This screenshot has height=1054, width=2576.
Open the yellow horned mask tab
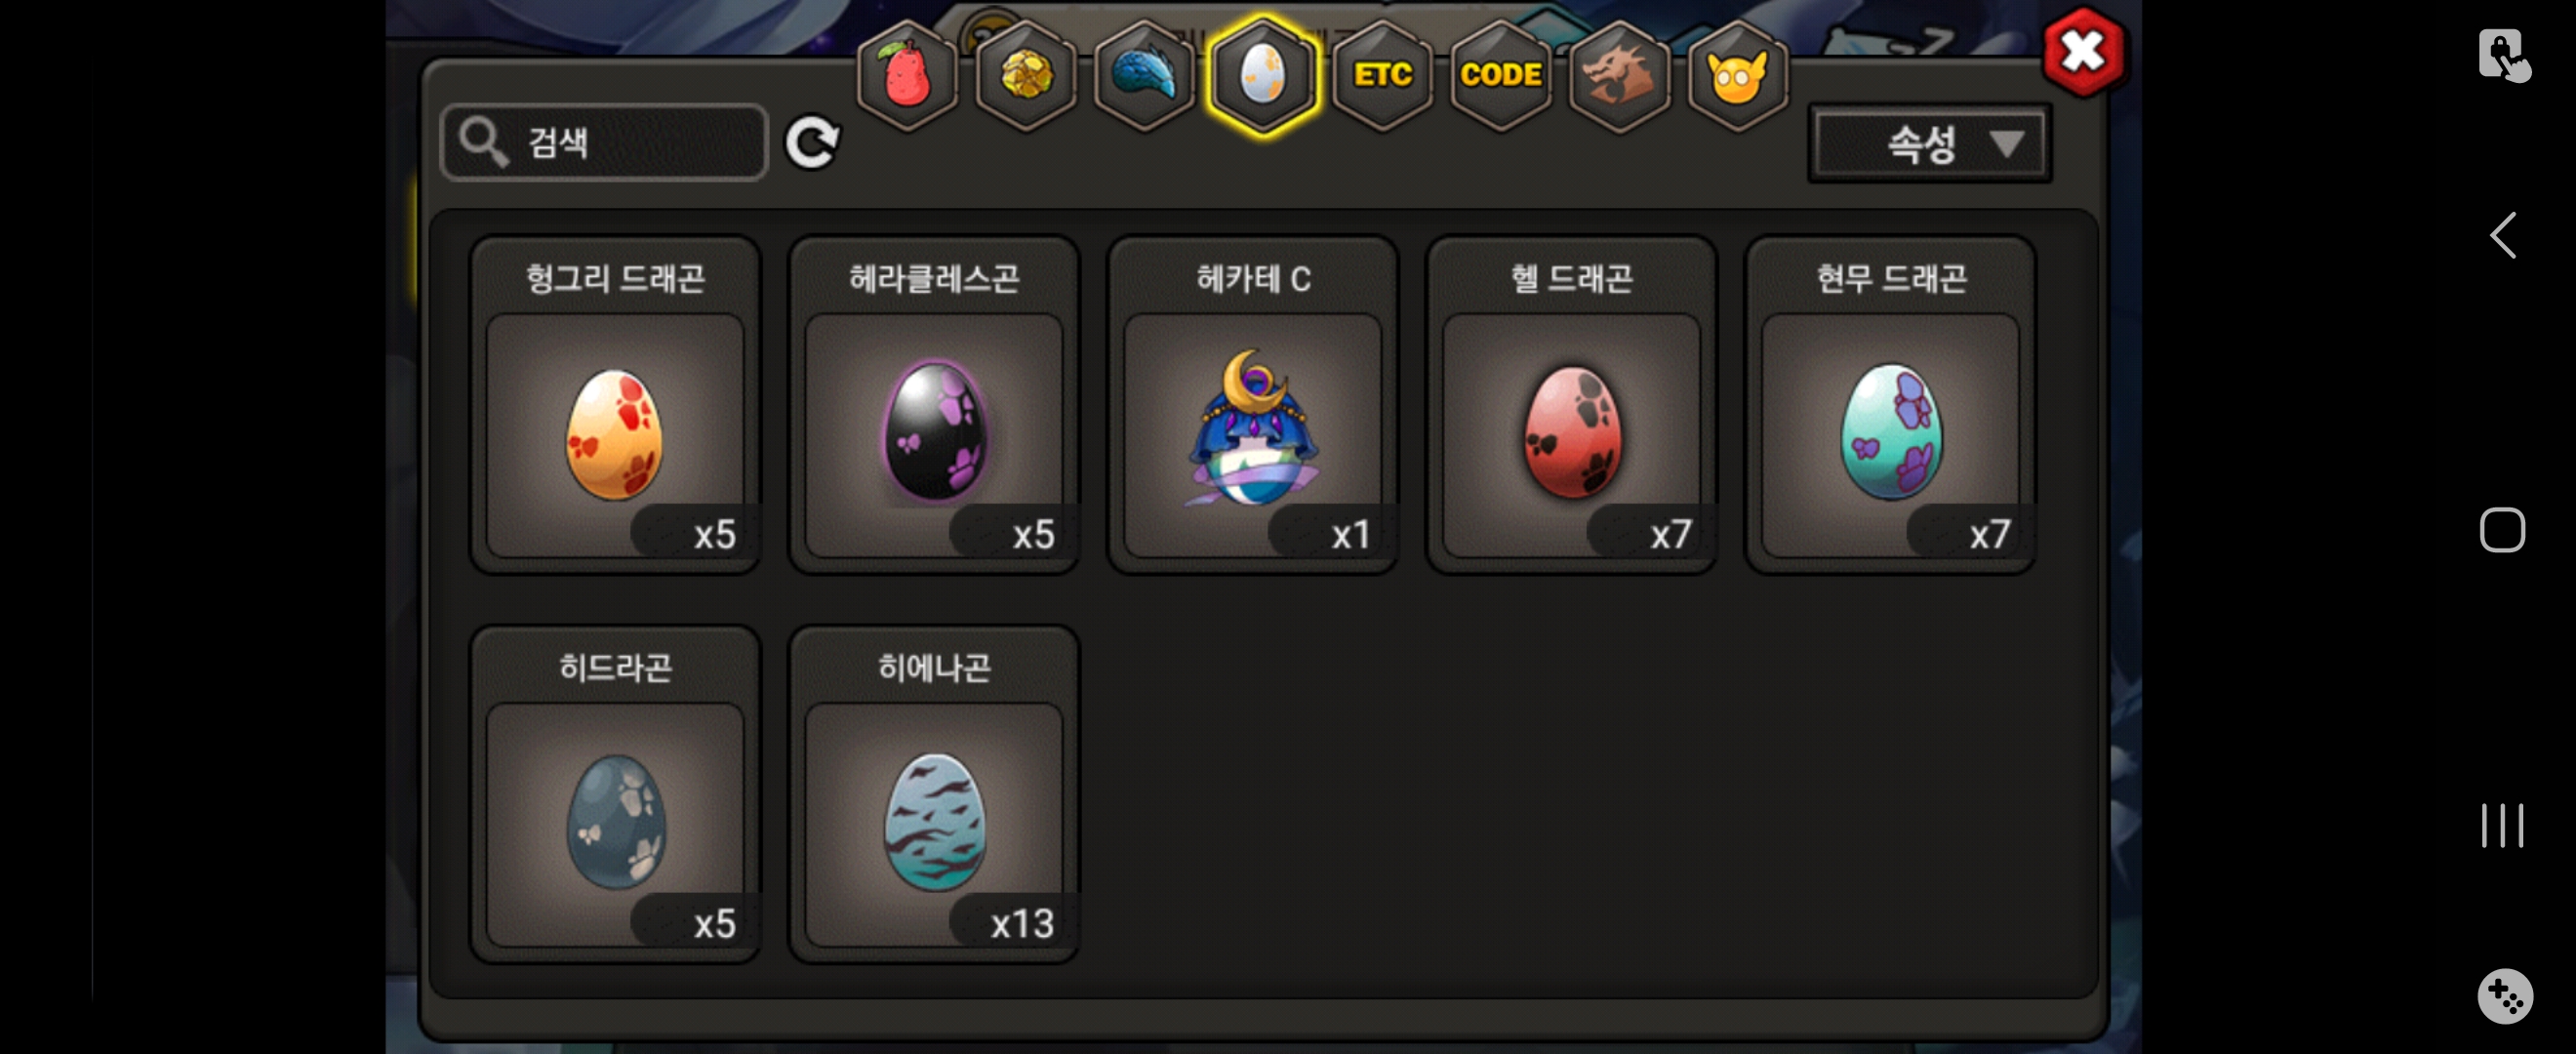click(x=1738, y=76)
